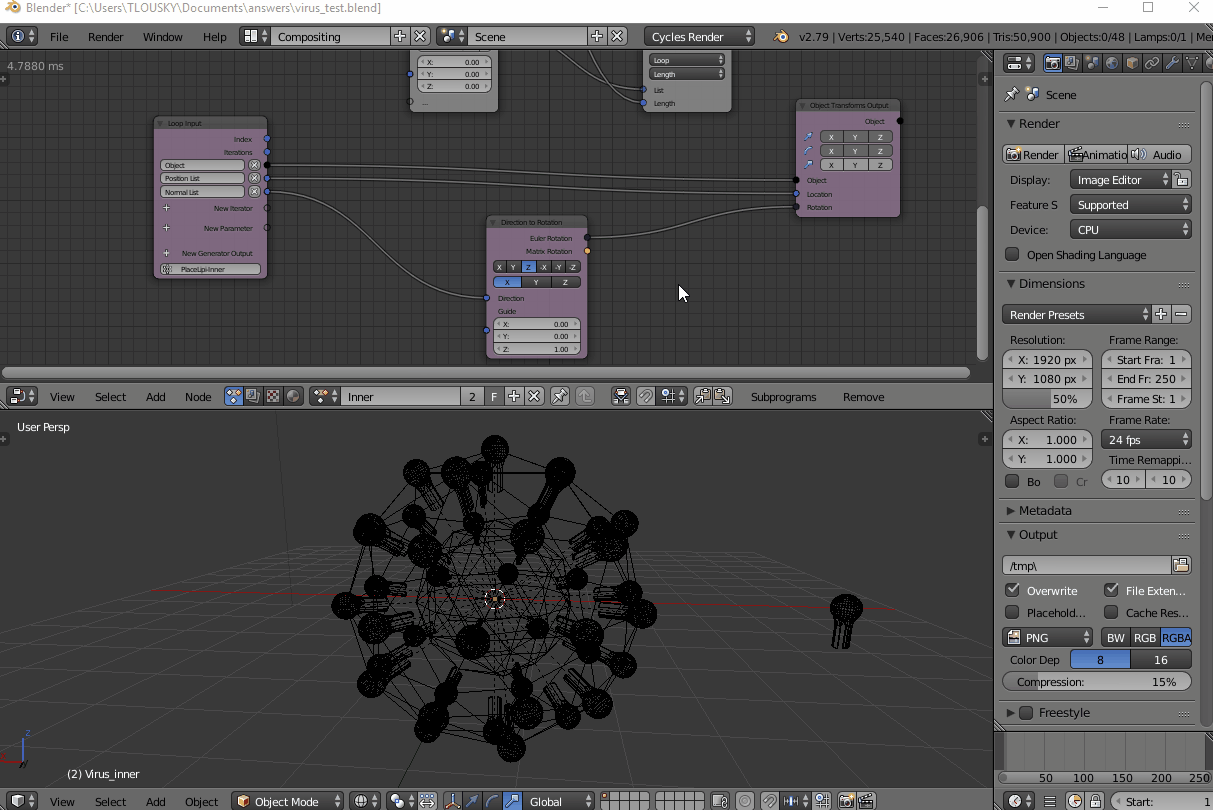Image resolution: width=1213 pixels, height=810 pixels.
Task: Open the Device dropdown set to CPU
Action: (1128, 229)
